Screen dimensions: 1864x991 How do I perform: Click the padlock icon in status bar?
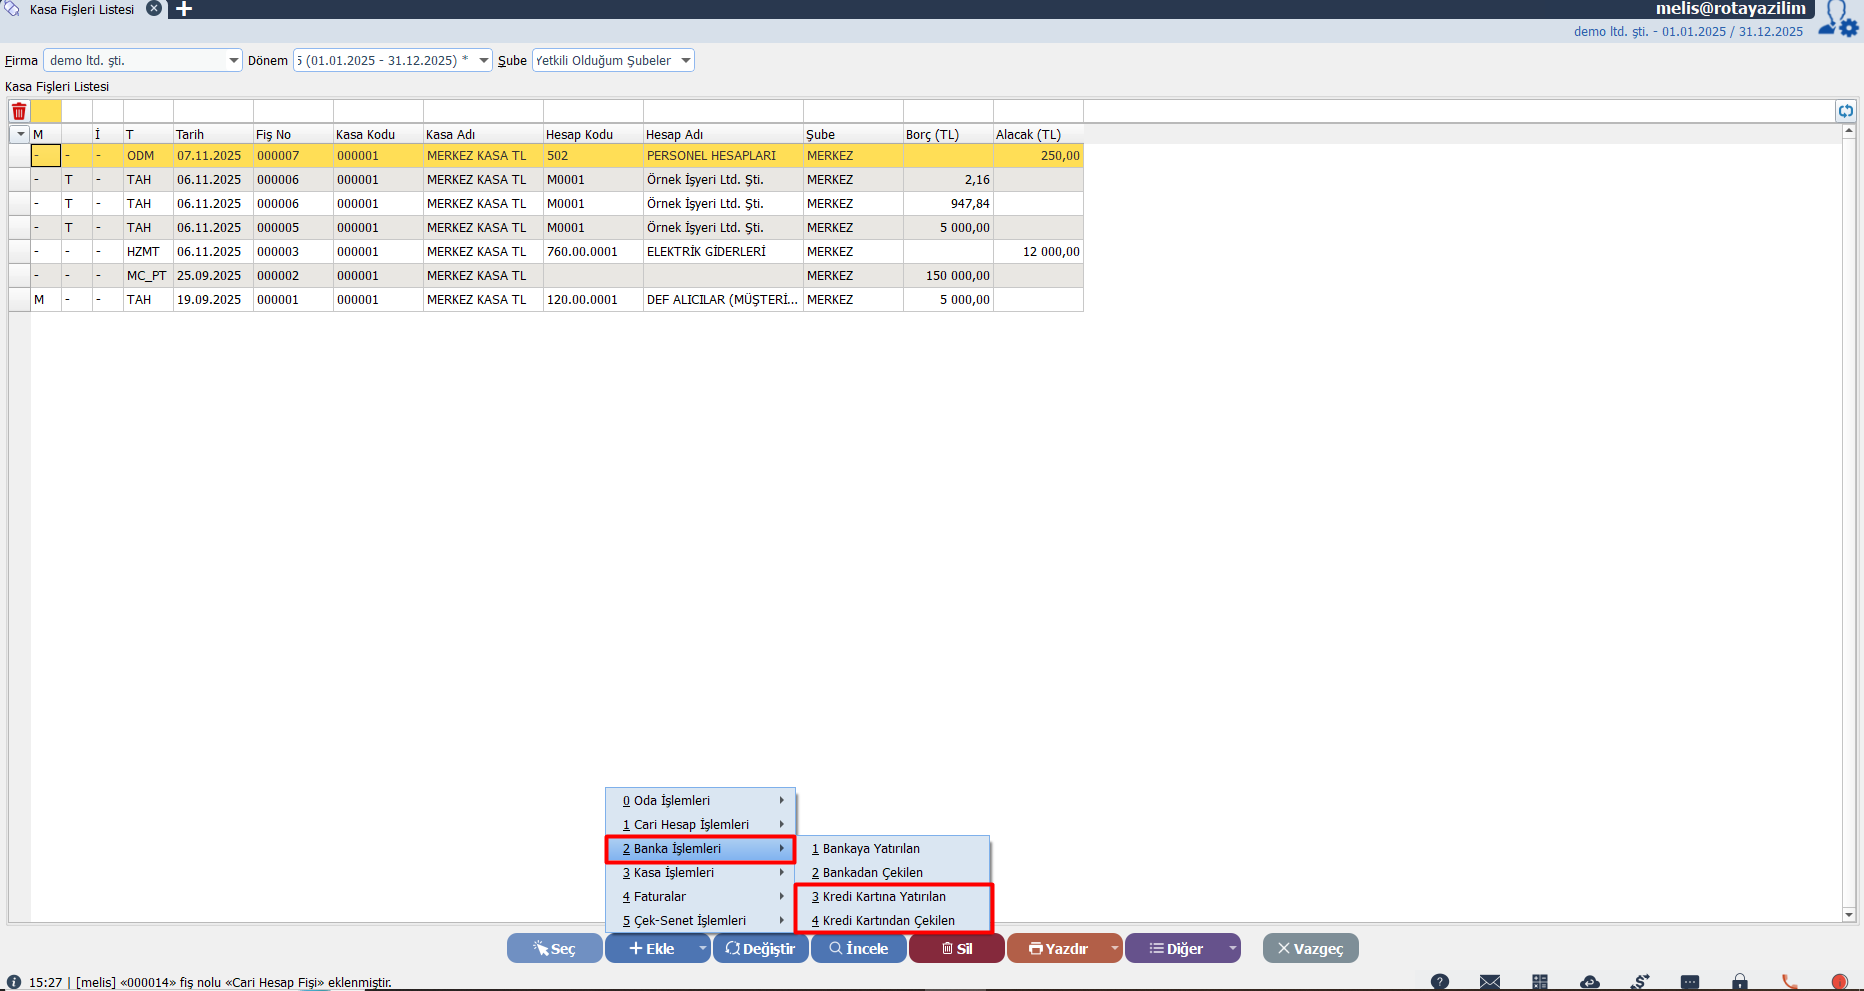tap(1740, 982)
